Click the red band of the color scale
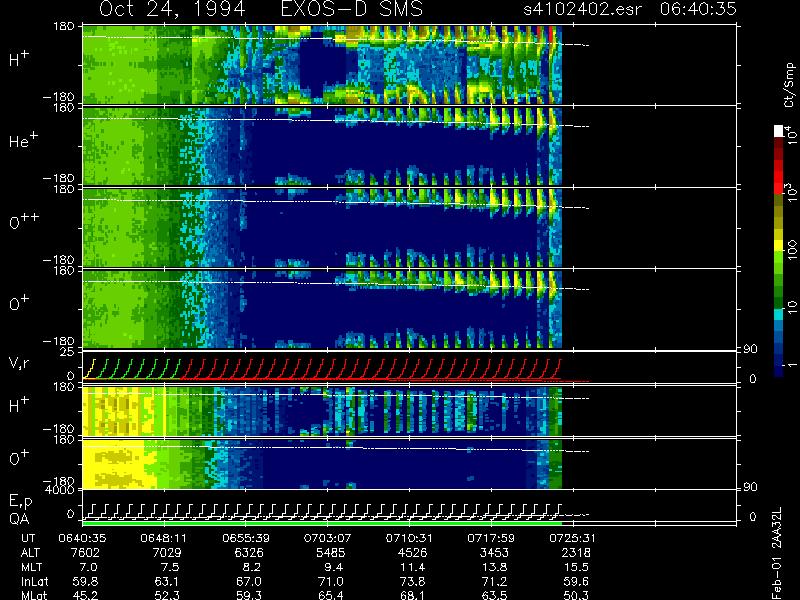The width and height of the screenshot is (800, 600). 779,176
